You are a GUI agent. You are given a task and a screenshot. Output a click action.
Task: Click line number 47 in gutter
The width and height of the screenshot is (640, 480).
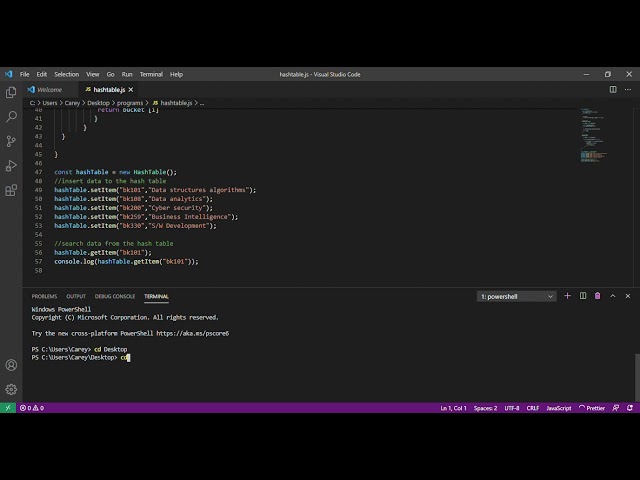pos(38,172)
